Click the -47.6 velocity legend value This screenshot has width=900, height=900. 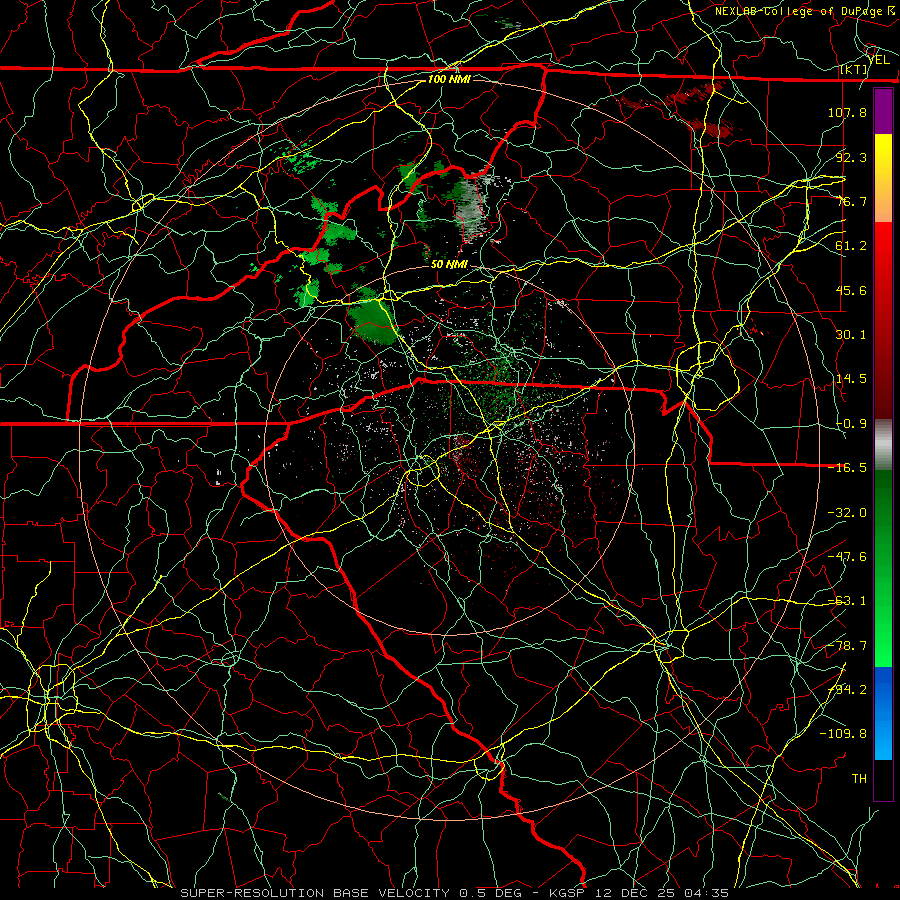click(x=847, y=557)
